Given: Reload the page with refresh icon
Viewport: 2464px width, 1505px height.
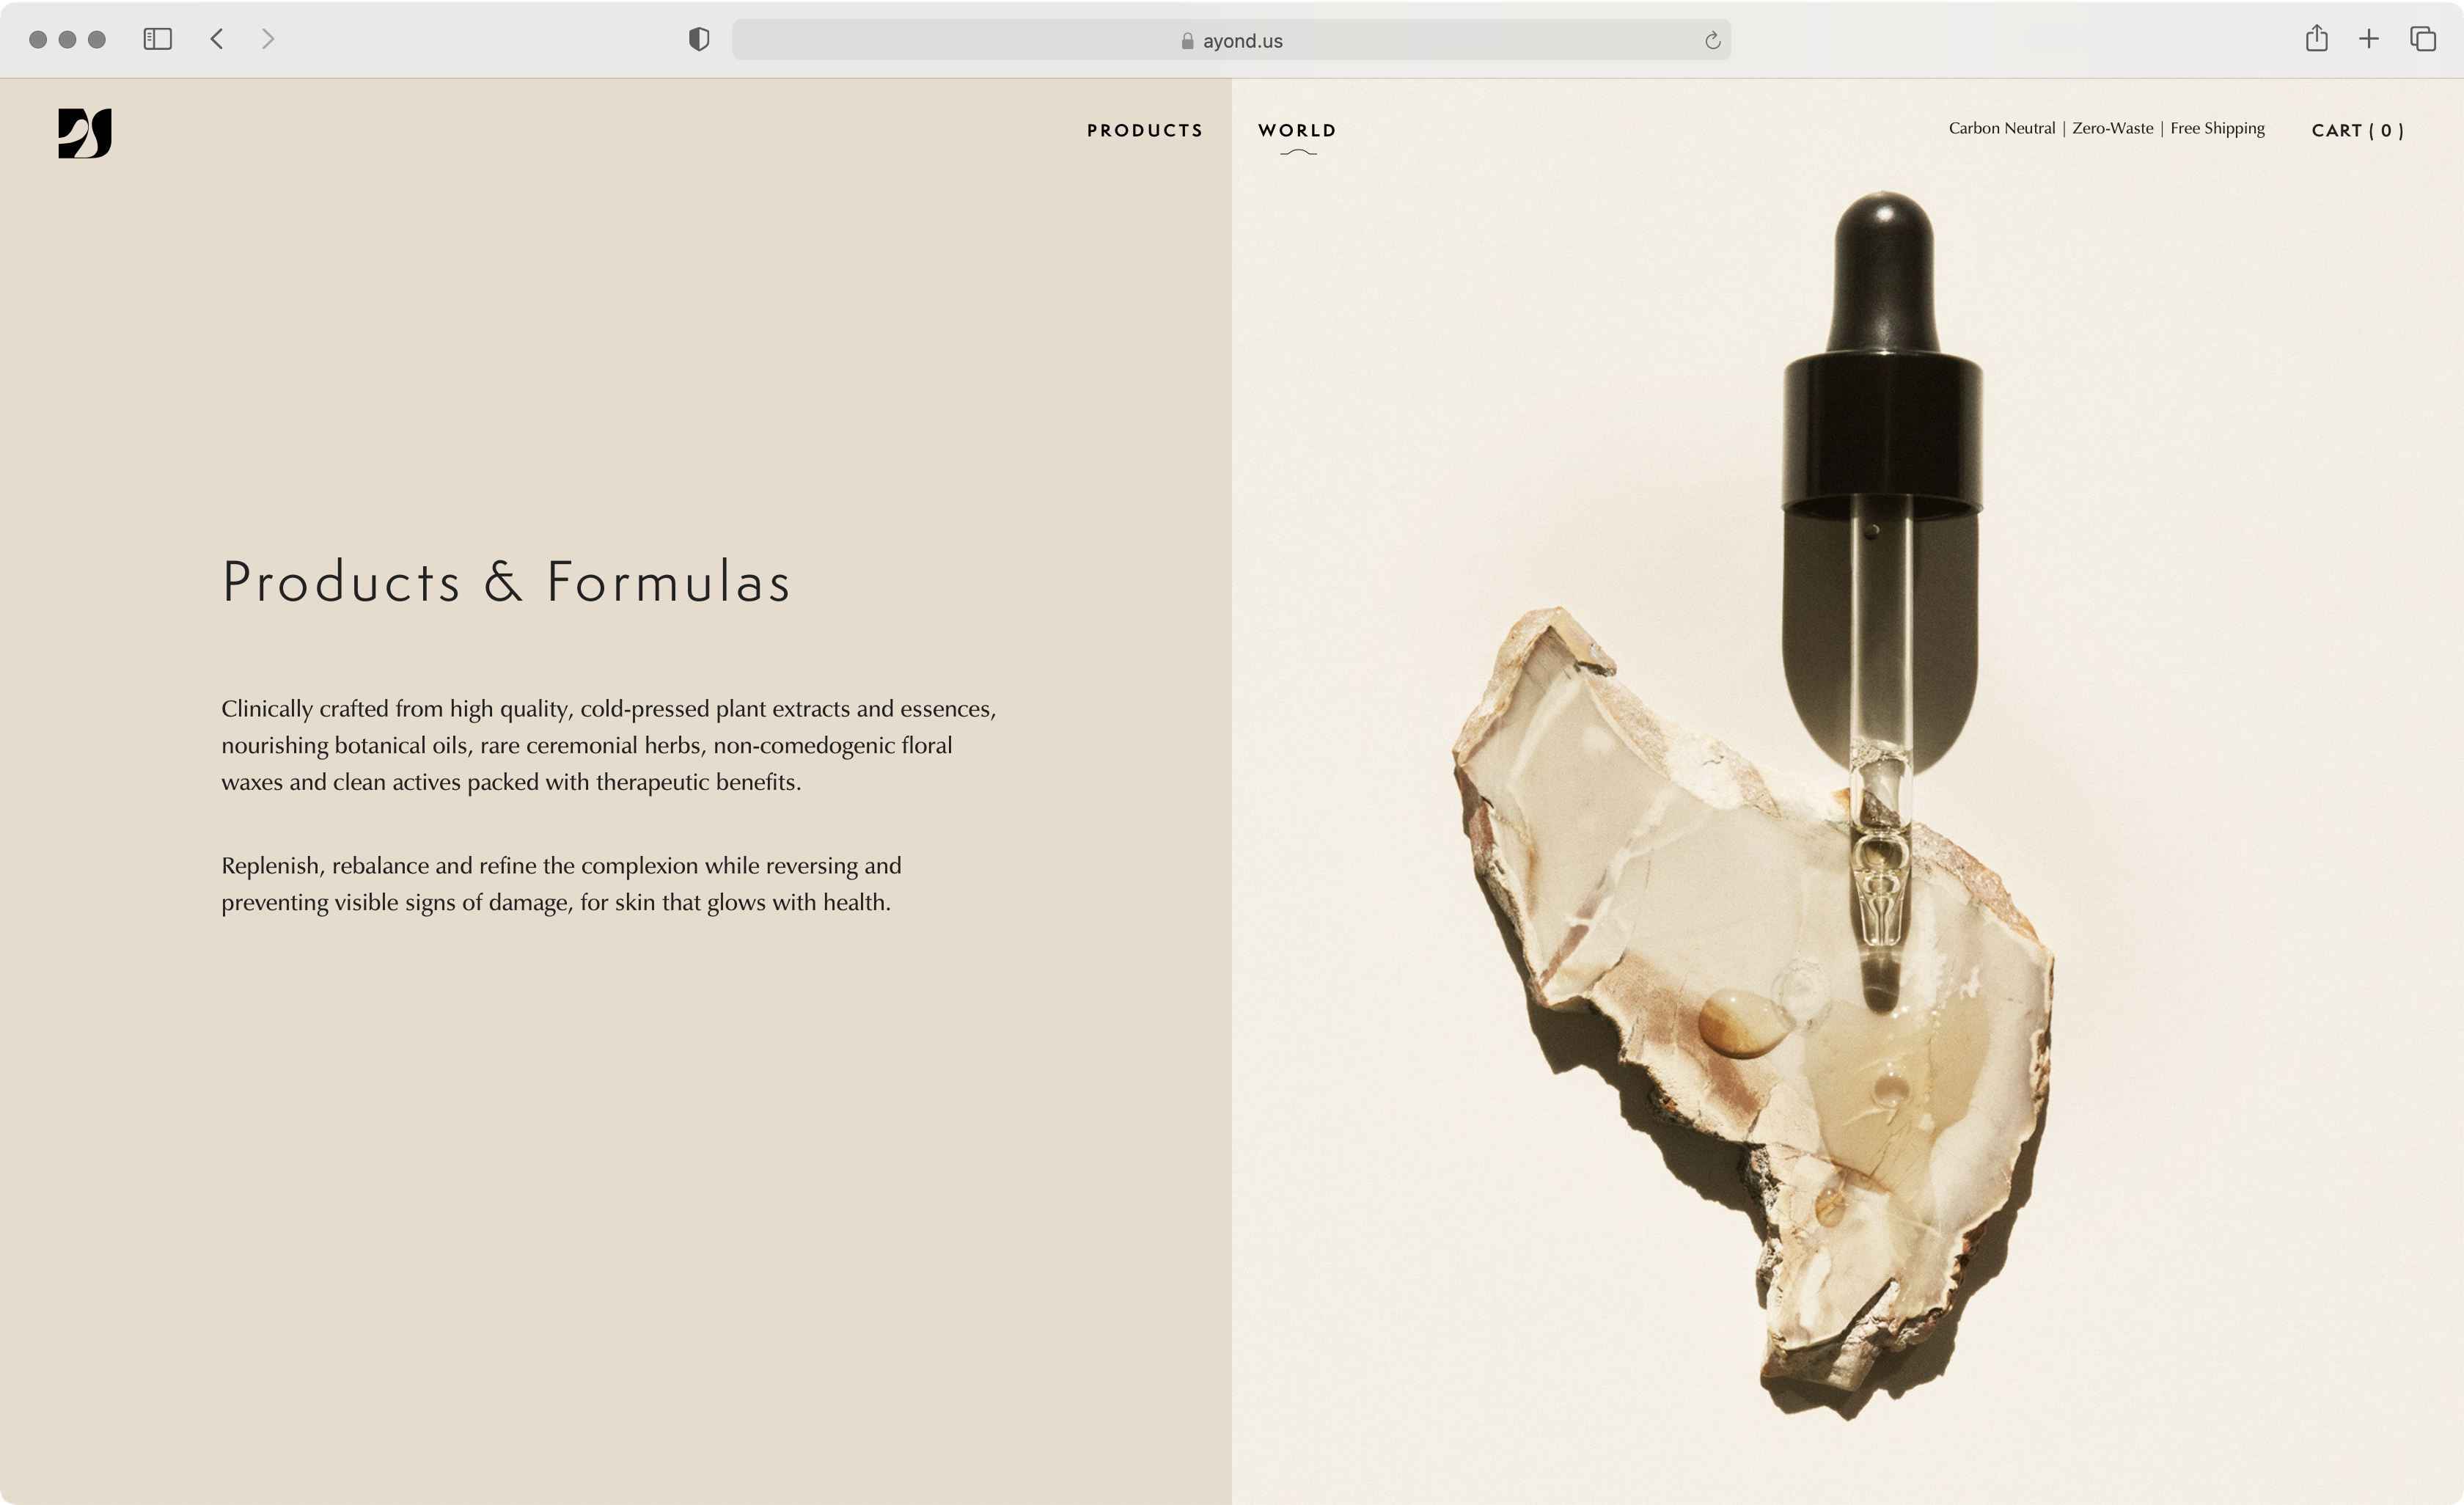Looking at the screenshot, I should pyautogui.click(x=1712, y=40).
